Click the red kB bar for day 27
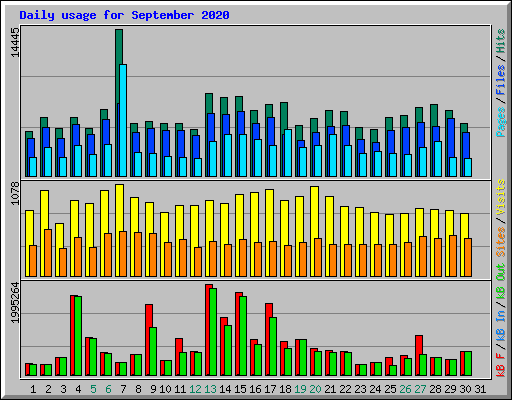This screenshot has height=400, width=512. [418, 345]
